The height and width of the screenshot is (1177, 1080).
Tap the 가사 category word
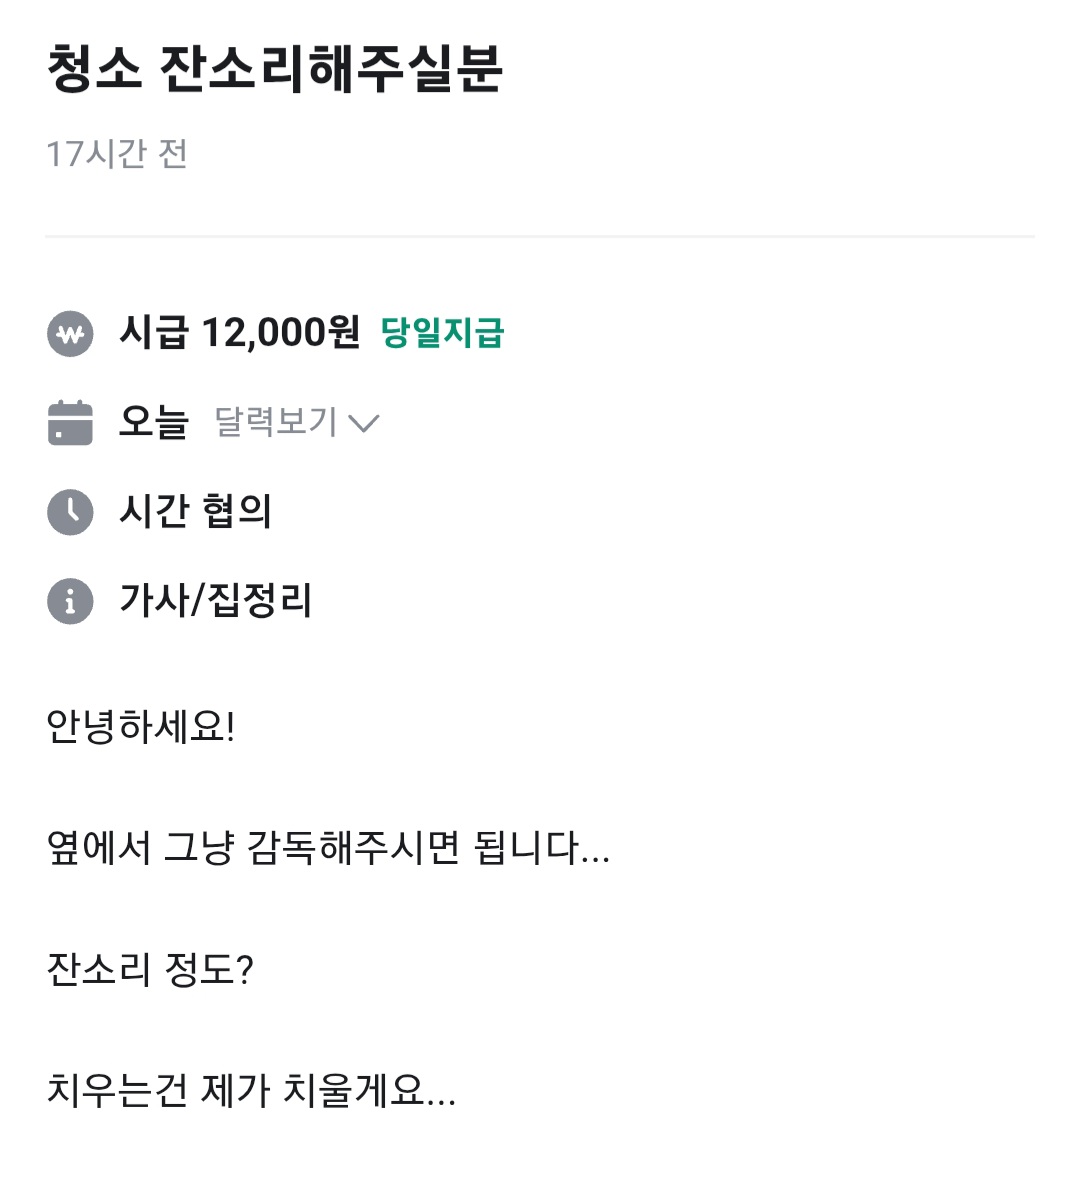click(x=153, y=601)
